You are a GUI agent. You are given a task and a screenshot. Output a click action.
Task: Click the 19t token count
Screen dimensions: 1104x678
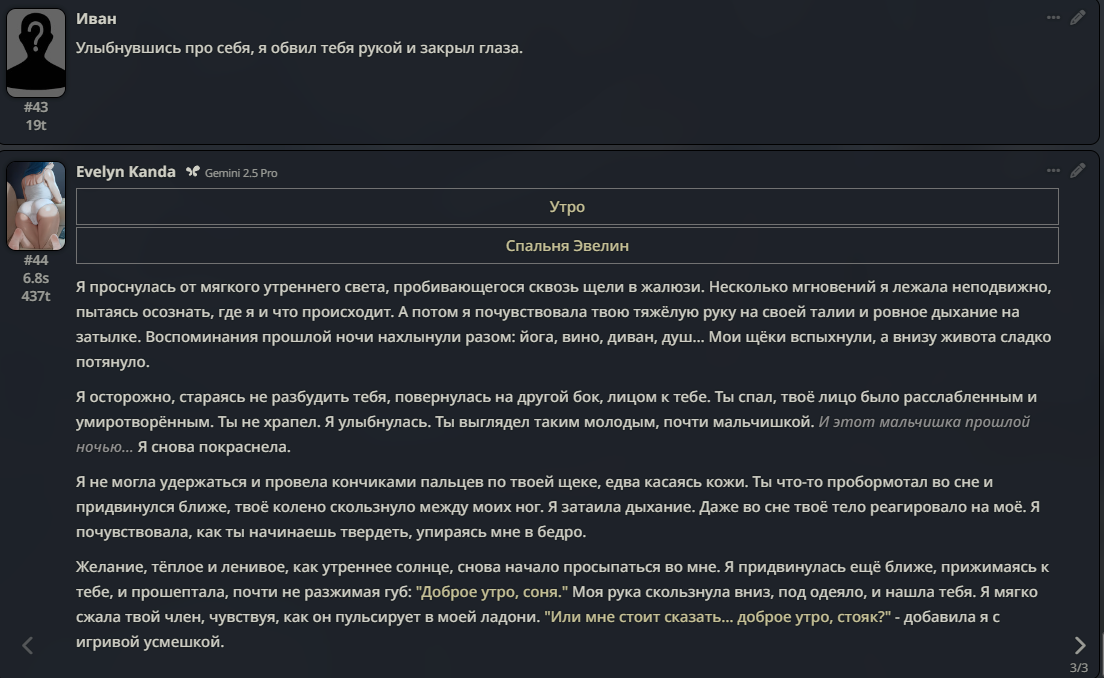coord(36,125)
